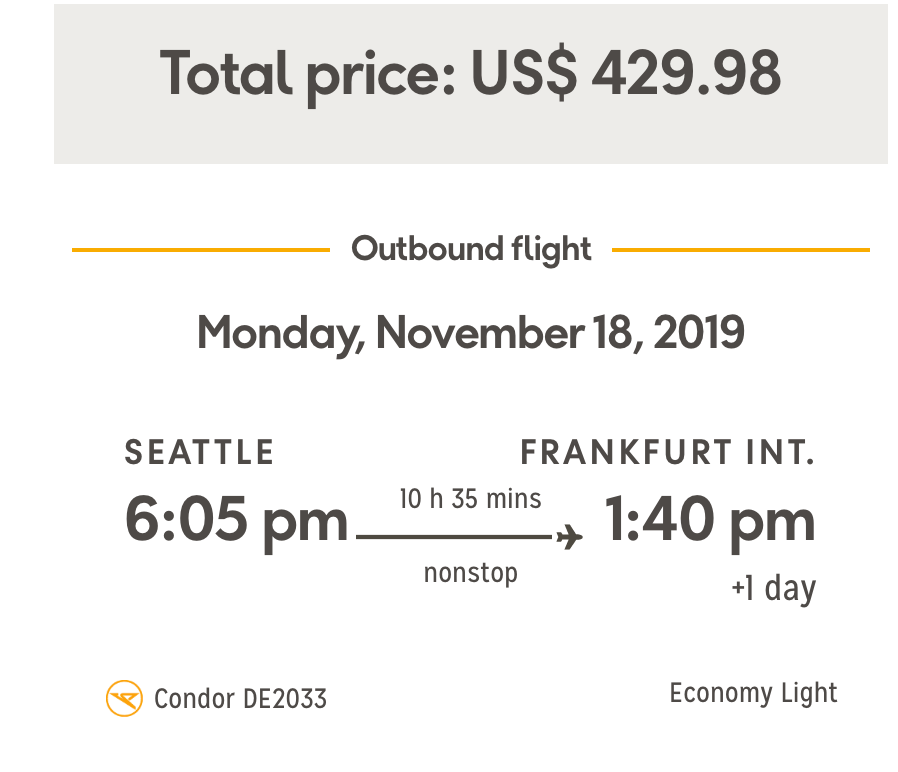This screenshot has width=898, height=772.
Task: Click the +1 day arrival note
Action: 774,588
